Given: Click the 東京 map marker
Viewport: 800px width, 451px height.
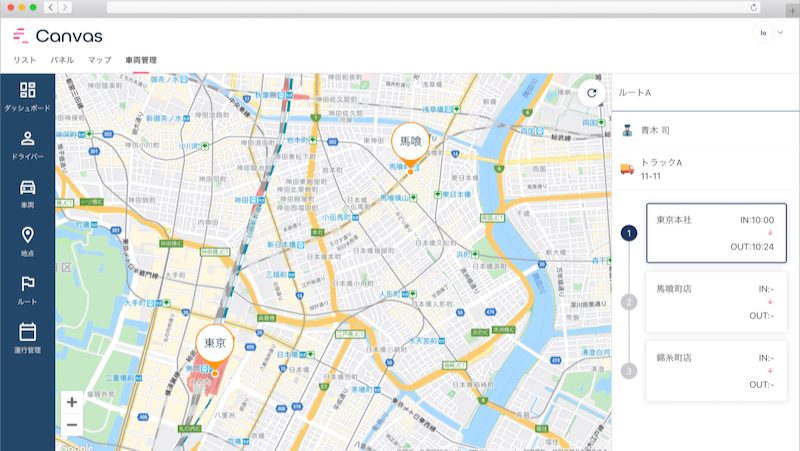Looking at the screenshot, I should pos(214,344).
